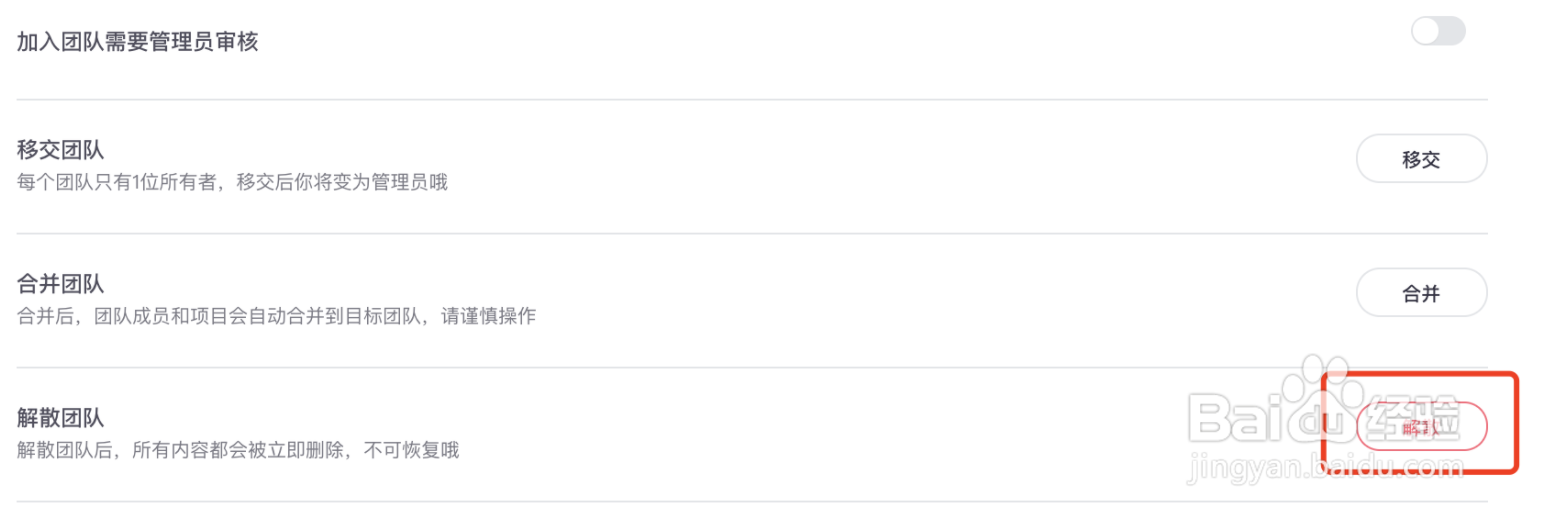Click the 加入团队需要管理员审核 label
Viewport: 1547px width, 519px height.
138,42
